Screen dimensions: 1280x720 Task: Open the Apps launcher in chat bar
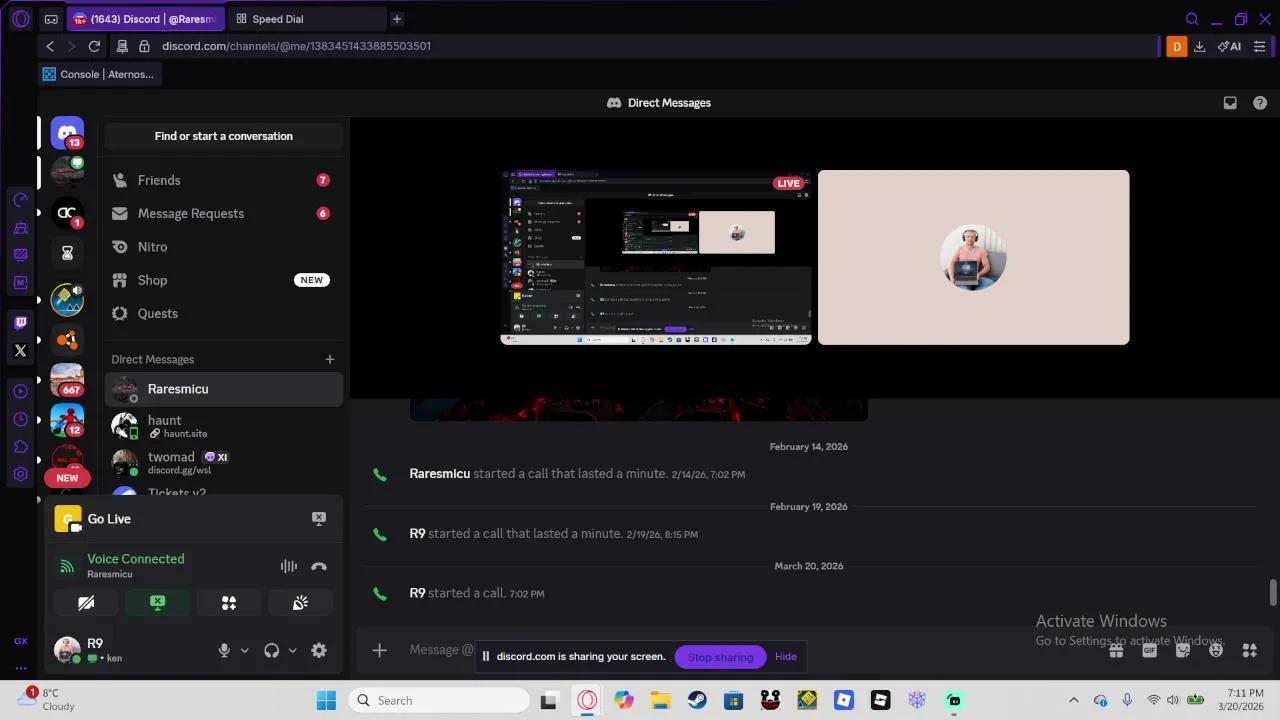(1249, 651)
